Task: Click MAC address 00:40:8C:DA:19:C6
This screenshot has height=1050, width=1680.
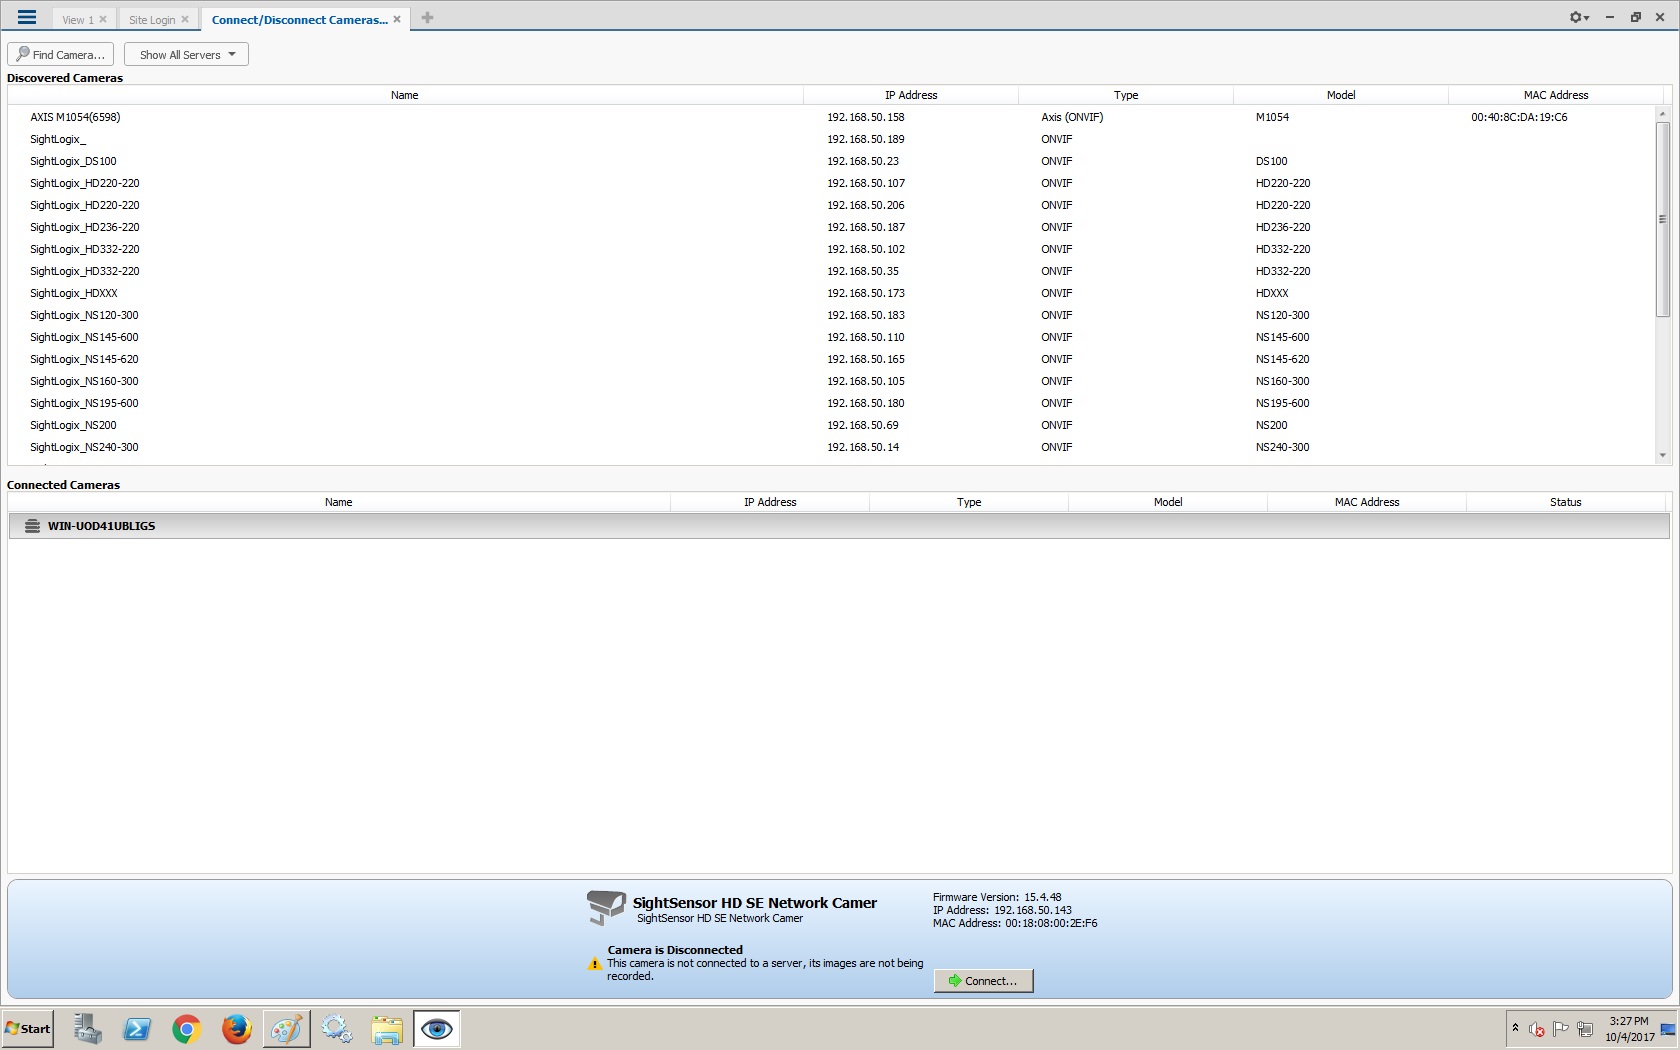Action: [x=1519, y=117]
